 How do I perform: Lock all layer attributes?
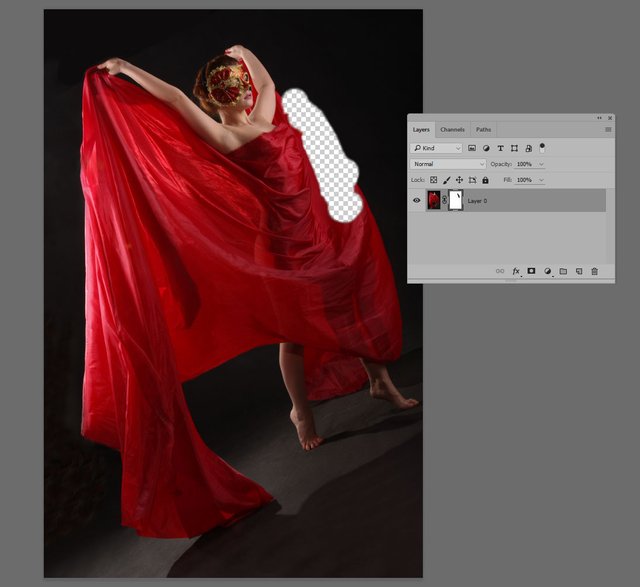[485, 180]
